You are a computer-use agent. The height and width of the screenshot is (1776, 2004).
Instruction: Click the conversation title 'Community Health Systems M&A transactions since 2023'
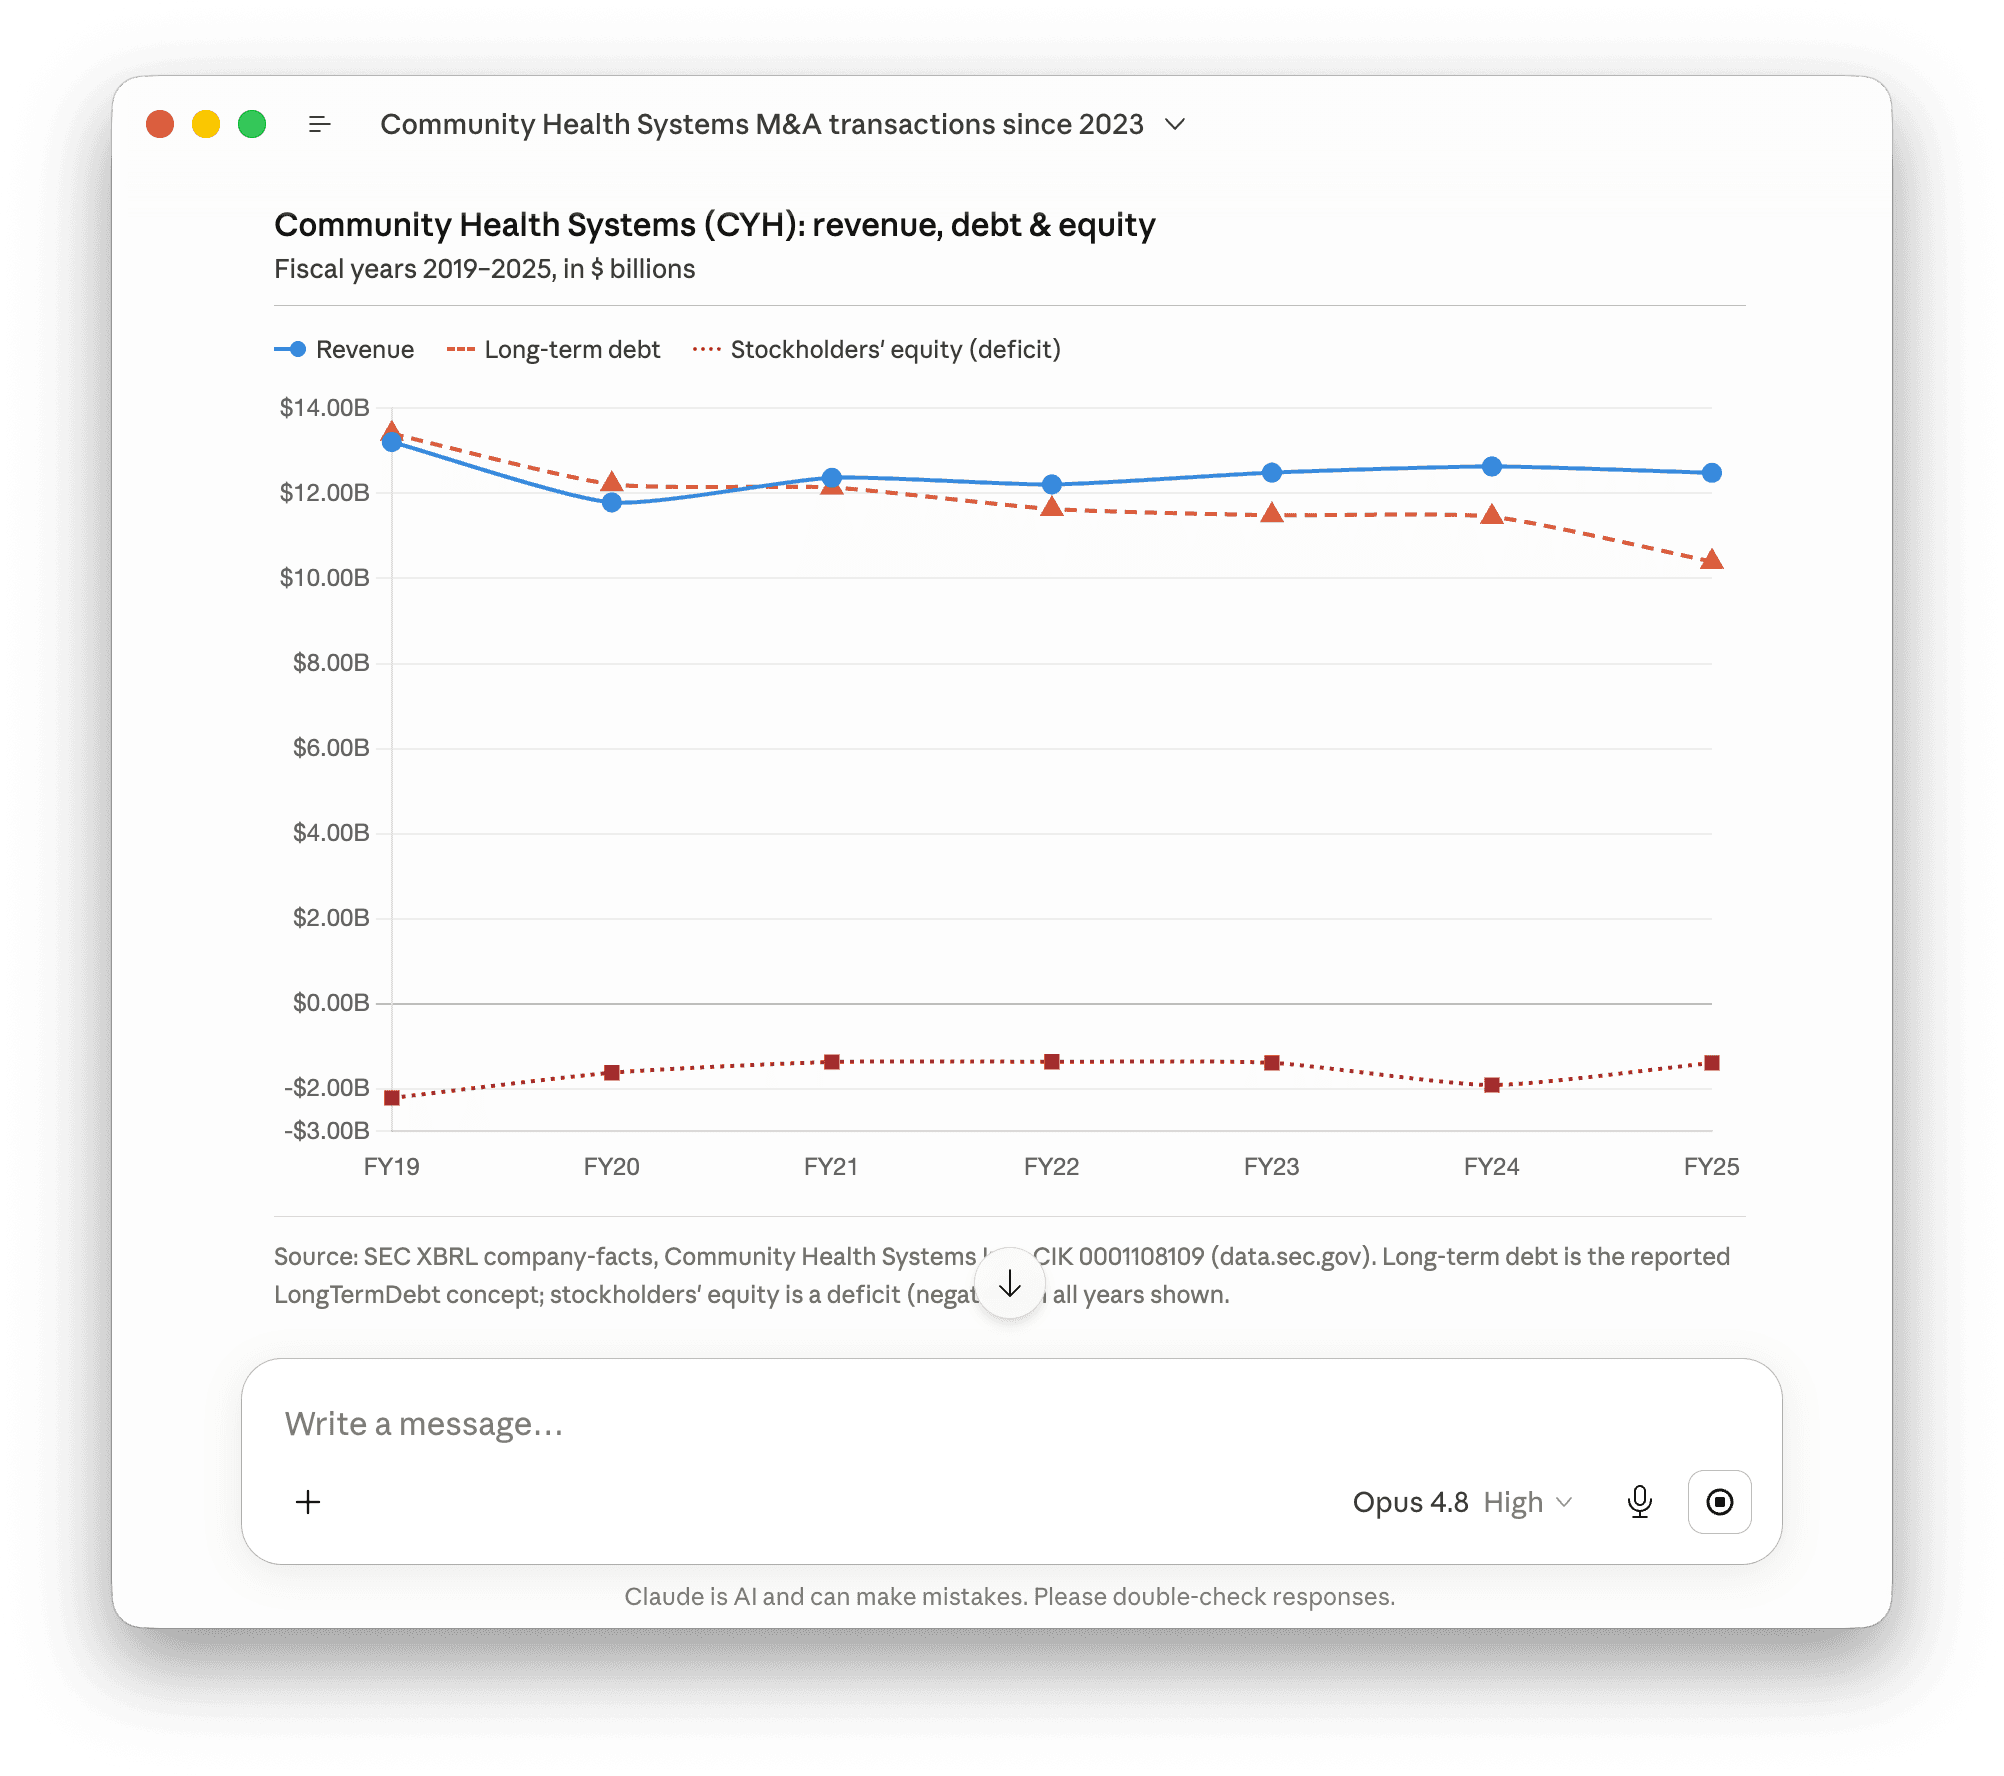pos(761,124)
